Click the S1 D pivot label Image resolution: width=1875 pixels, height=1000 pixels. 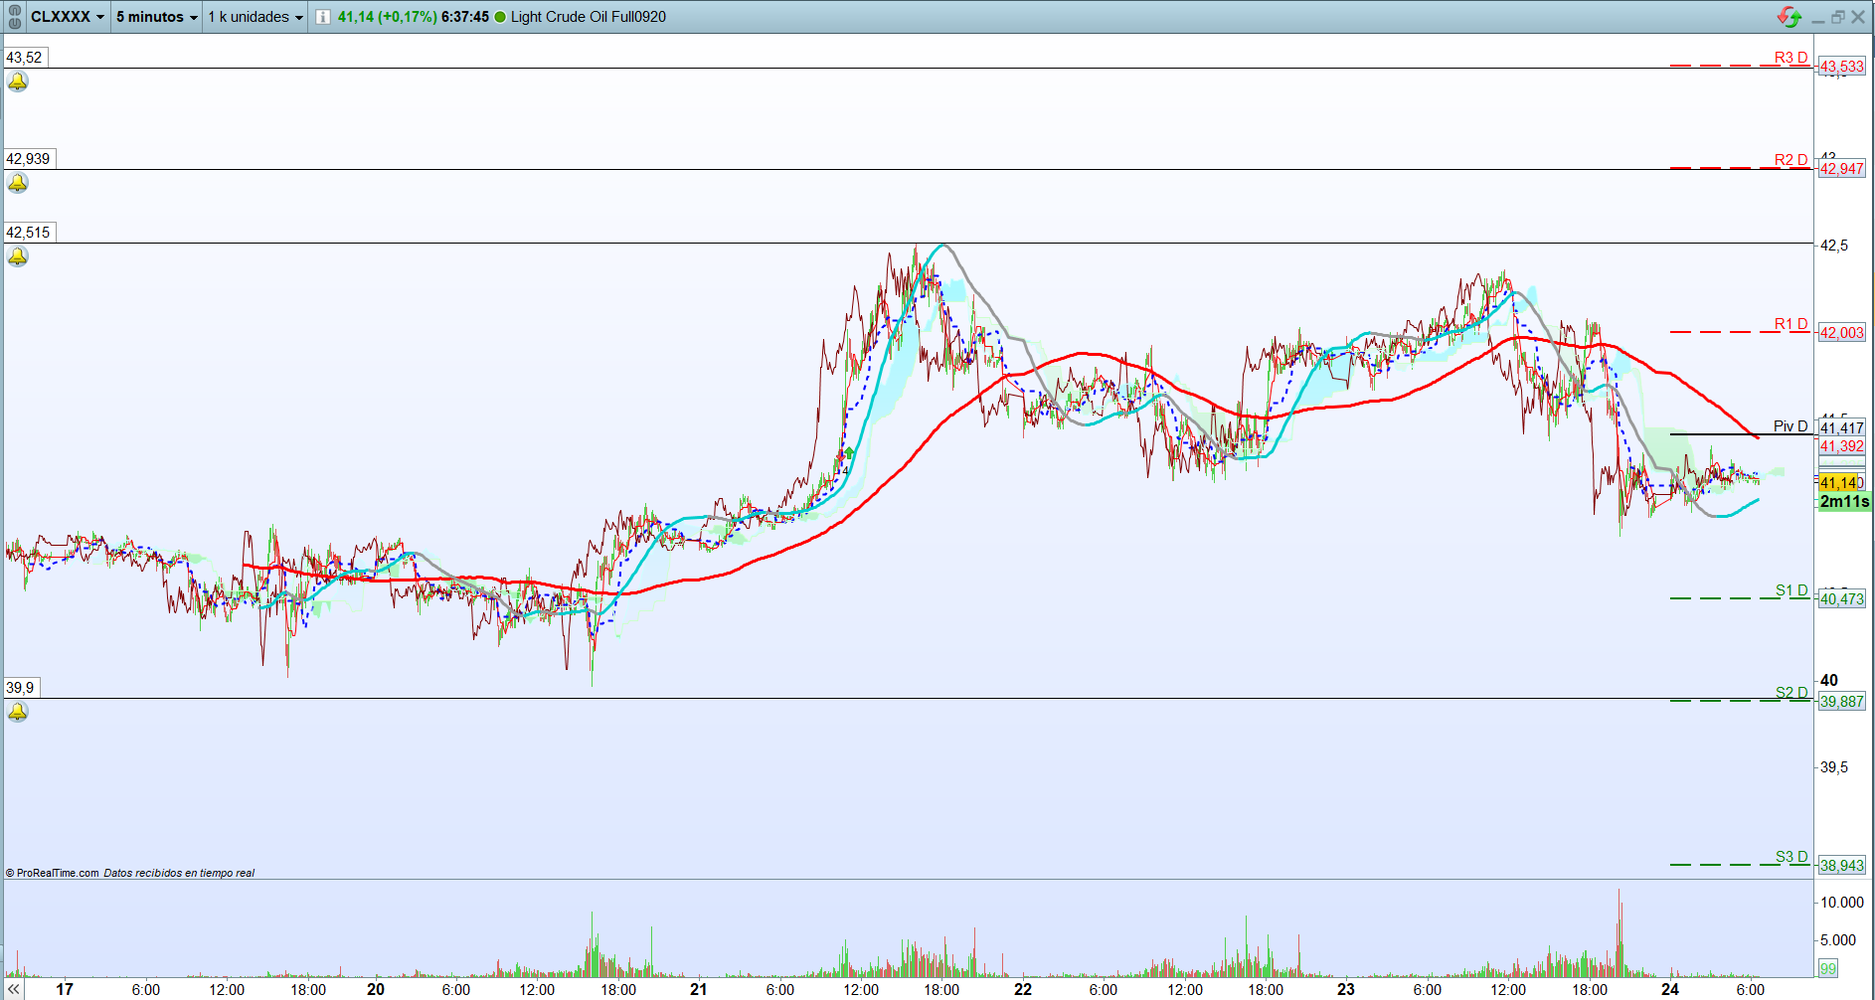click(x=1792, y=591)
